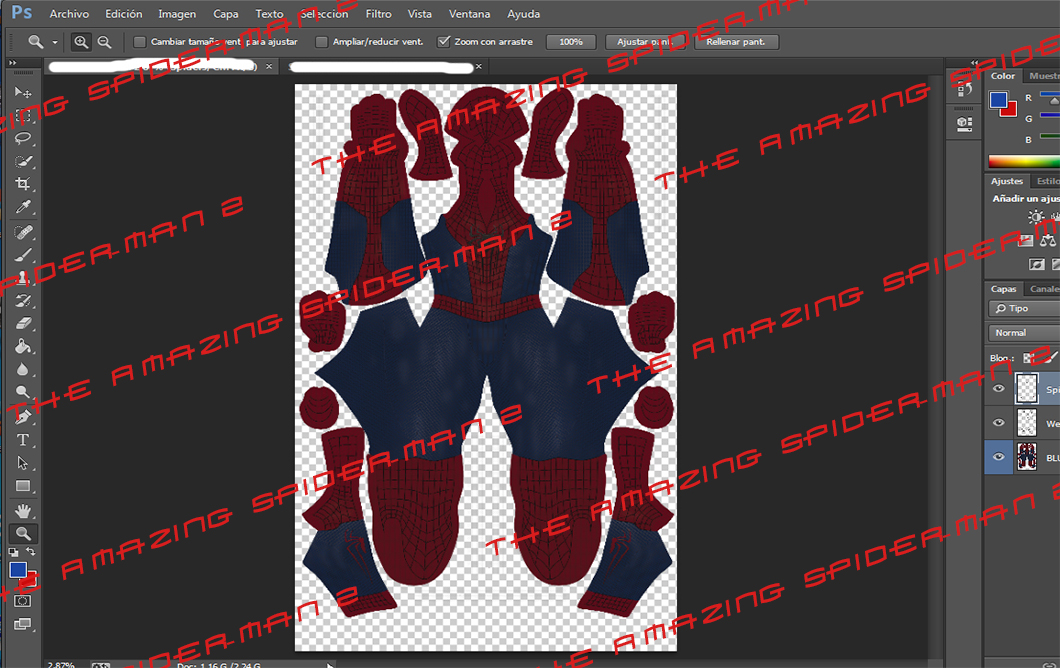
Task: Select the Hand tool
Action: 23,510
